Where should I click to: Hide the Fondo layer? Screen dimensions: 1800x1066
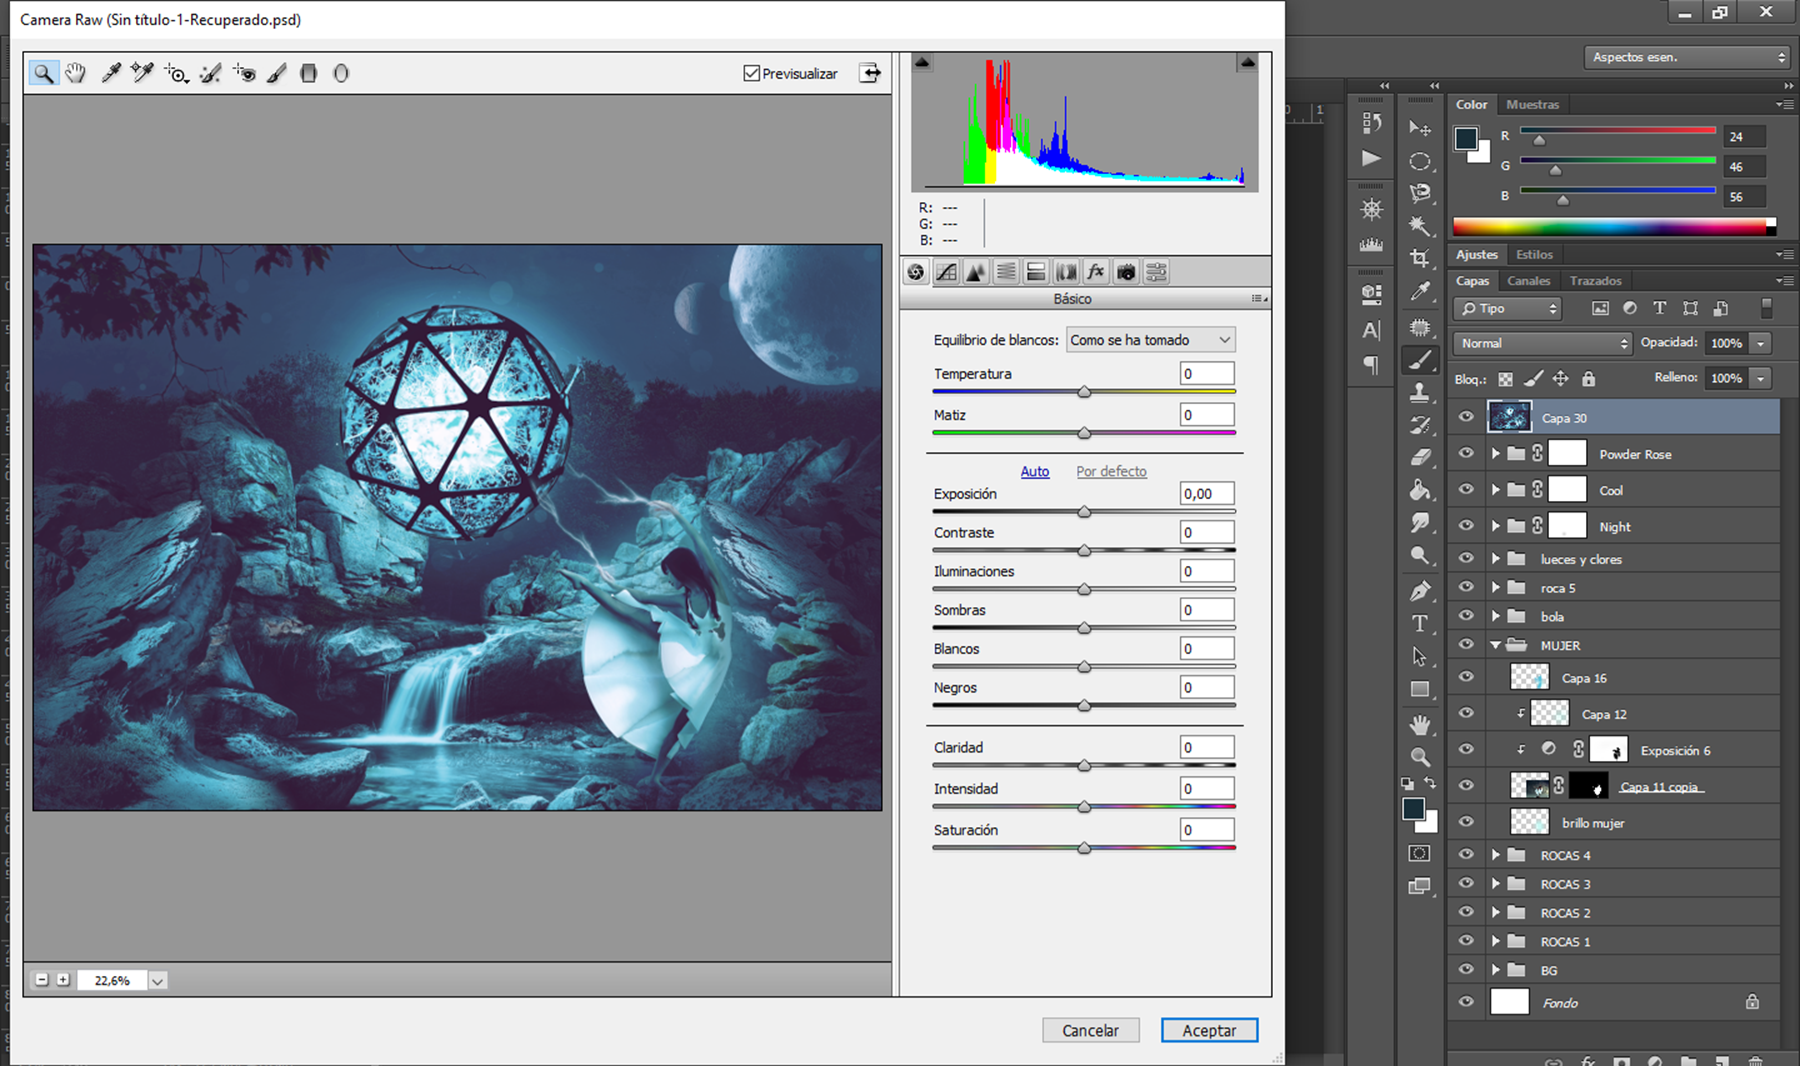tap(1466, 1002)
